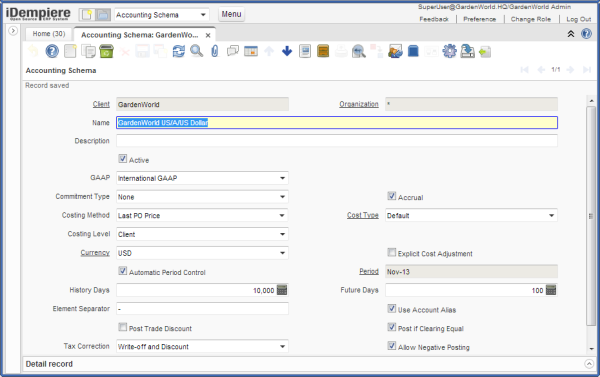Open the Costing Method dropdown
The height and width of the screenshot is (377, 600).
282,215
